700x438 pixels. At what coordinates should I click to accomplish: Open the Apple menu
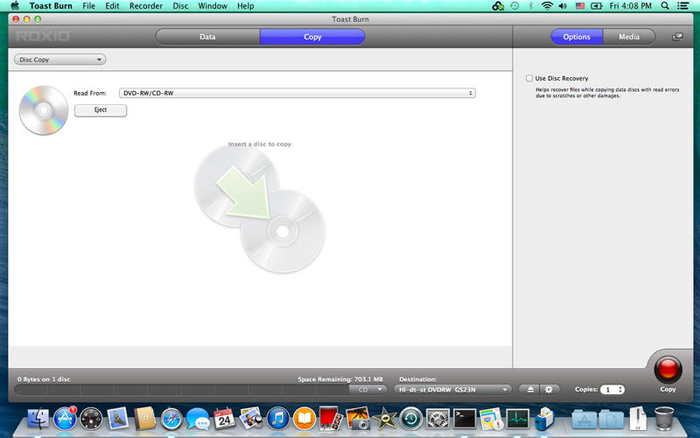[x=14, y=6]
